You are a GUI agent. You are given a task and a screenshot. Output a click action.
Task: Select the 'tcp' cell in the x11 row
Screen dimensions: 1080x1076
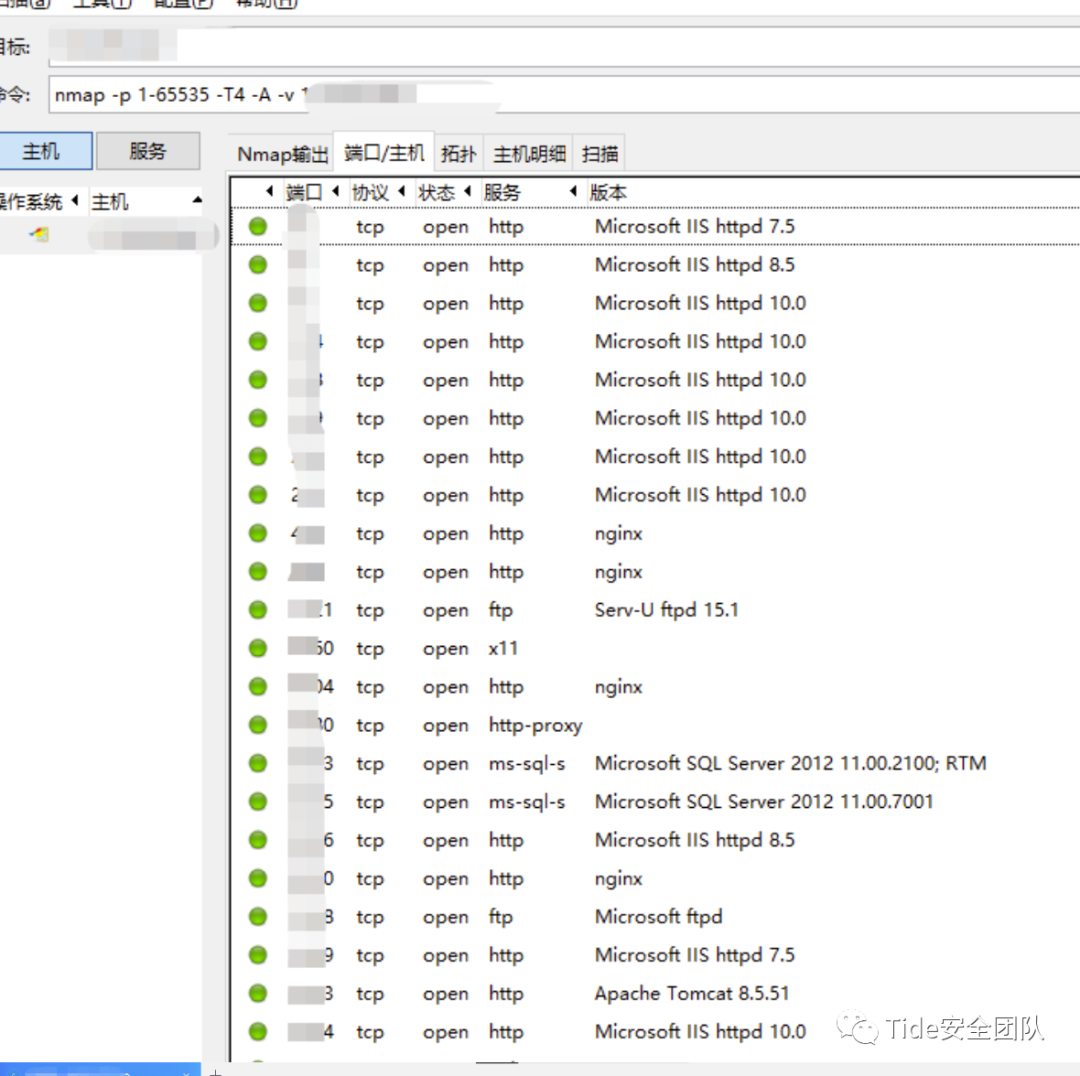coord(370,649)
